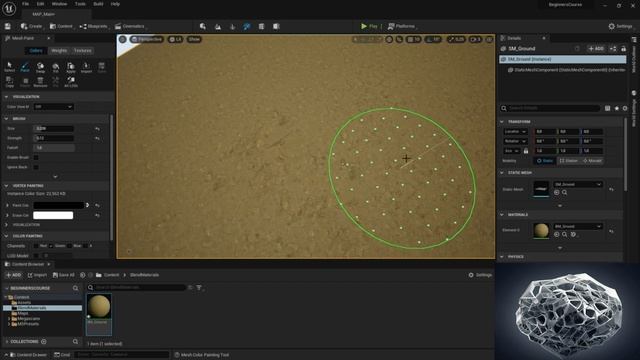640x360 pixels.
Task: Toggle the Blue channel checkbox
Action: [x=69, y=246]
